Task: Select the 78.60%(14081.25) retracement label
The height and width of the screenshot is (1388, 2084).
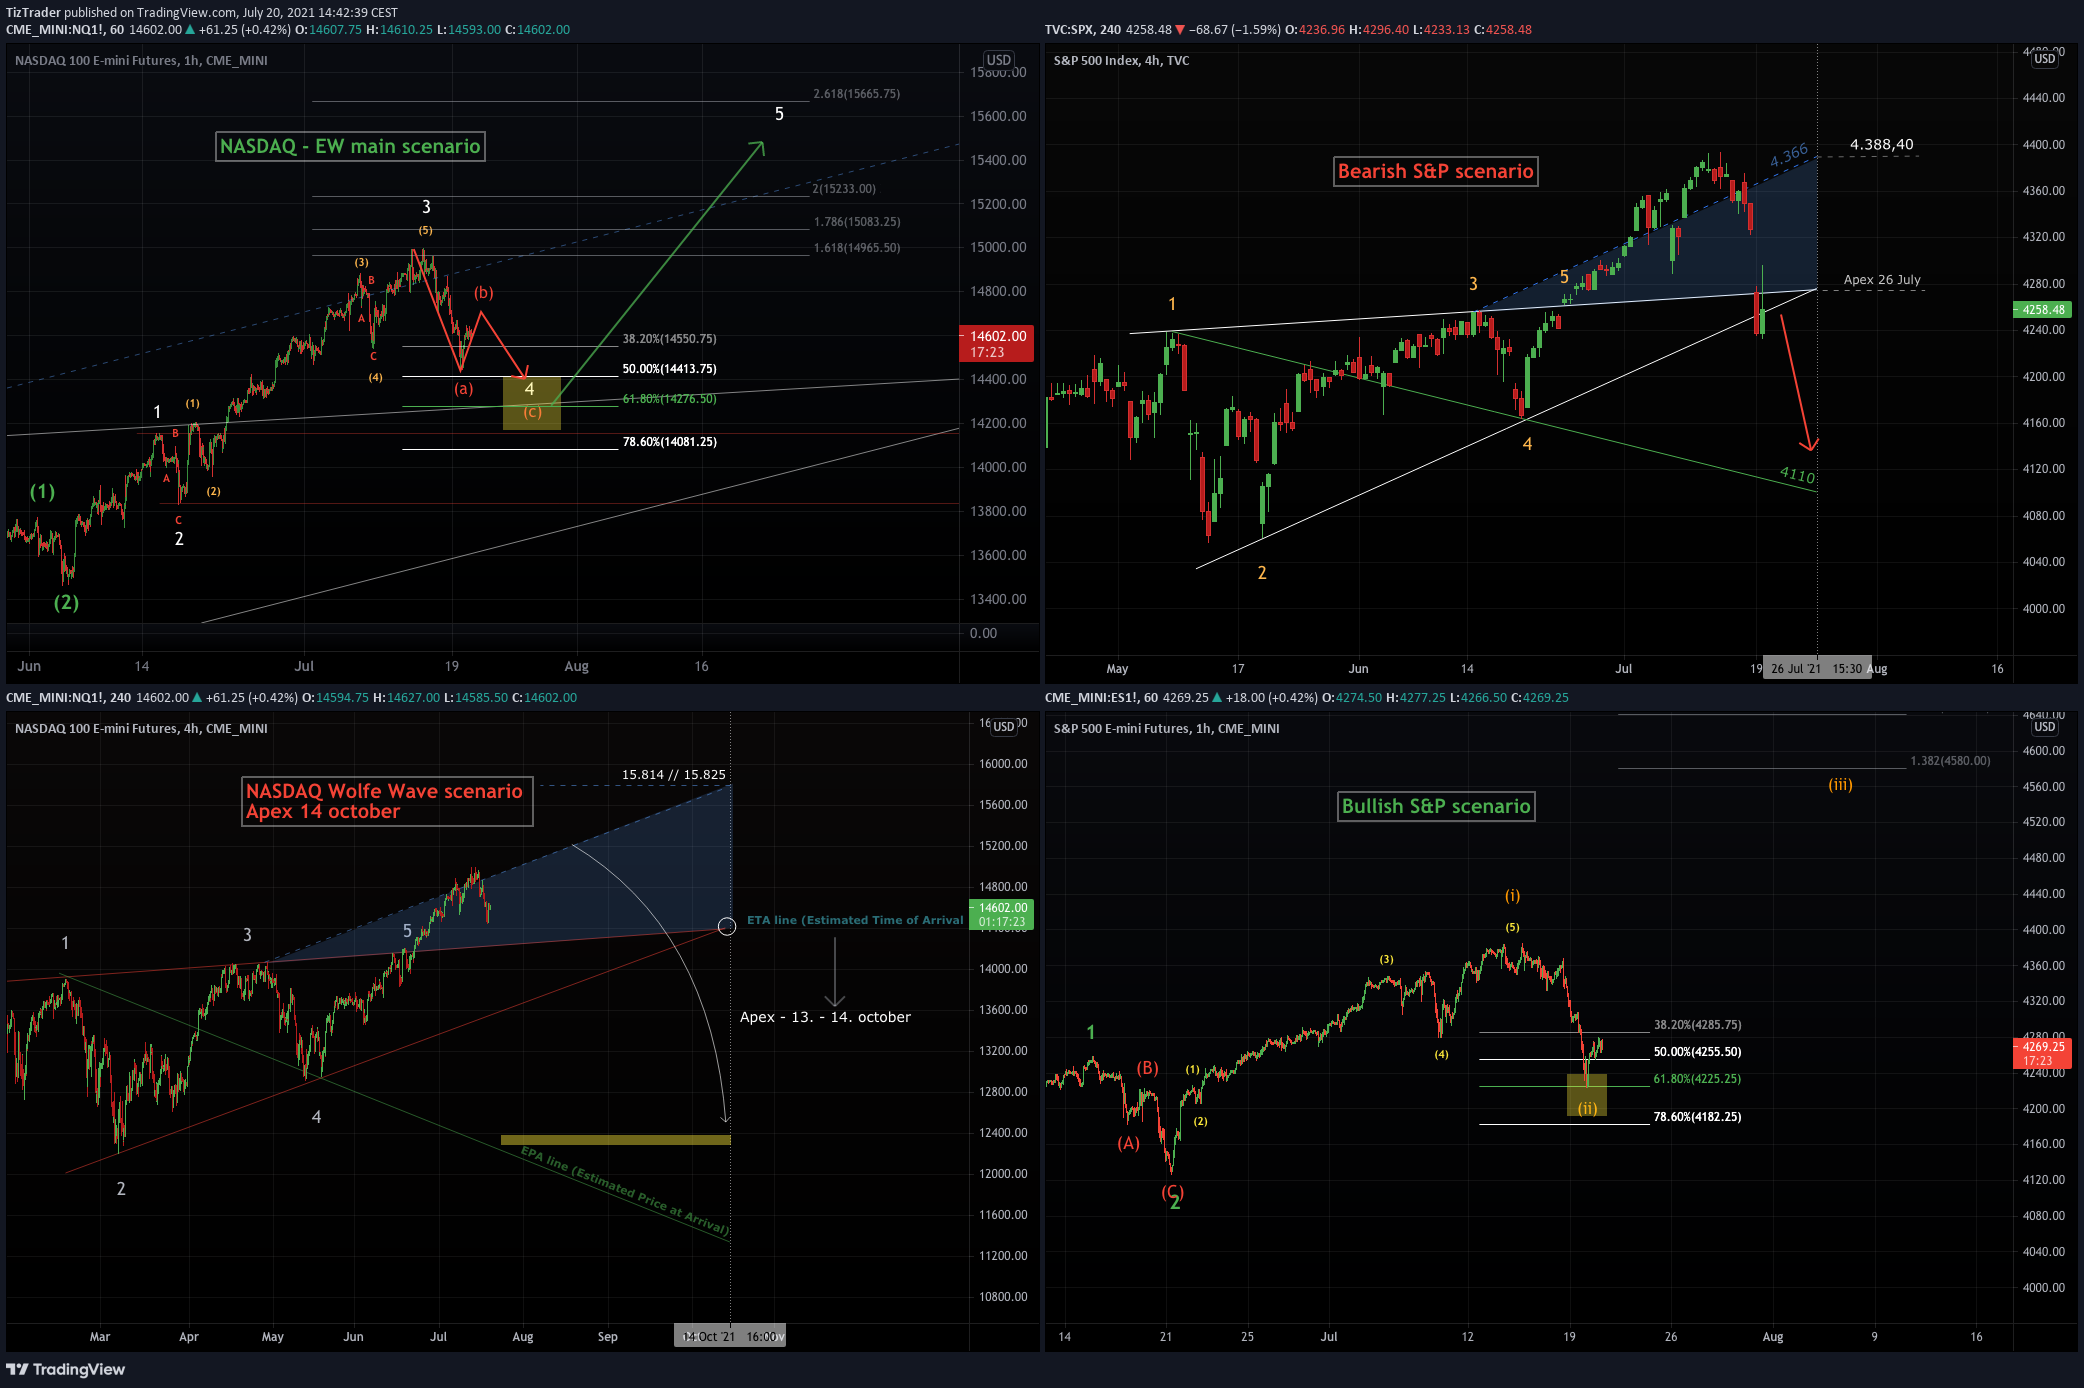Action: coord(669,442)
